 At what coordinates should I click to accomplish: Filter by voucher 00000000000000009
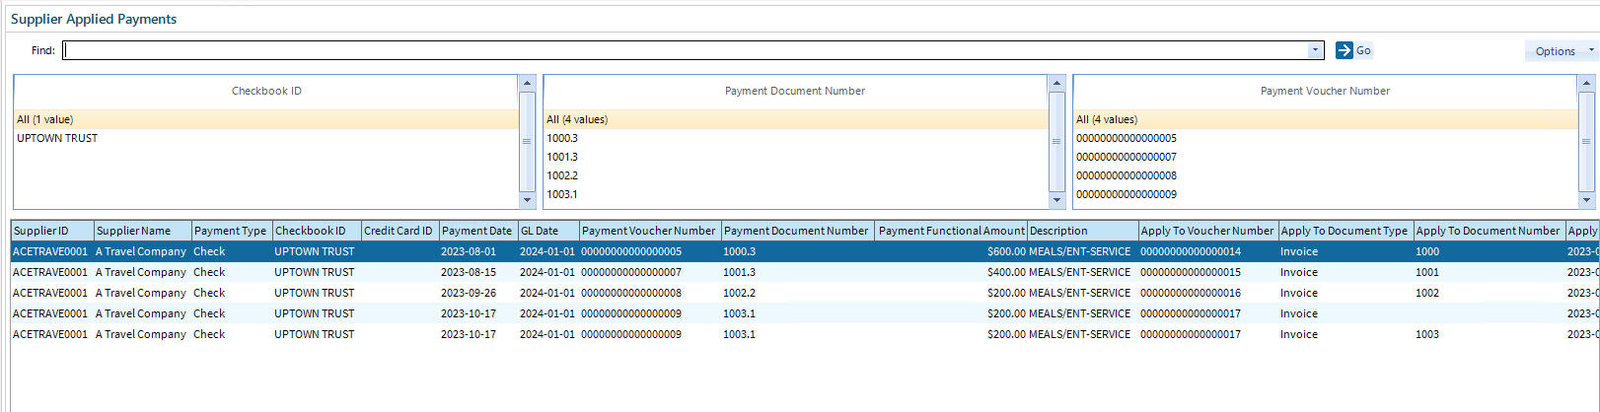pyautogui.click(x=1325, y=194)
